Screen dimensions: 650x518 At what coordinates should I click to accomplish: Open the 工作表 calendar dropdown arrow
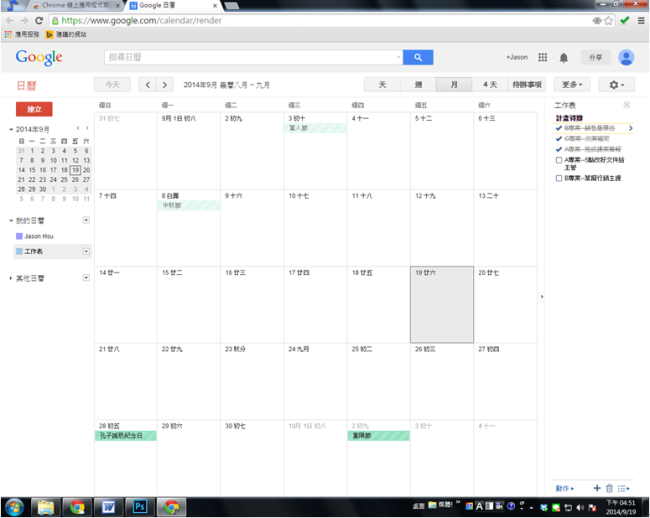(86, 251)
